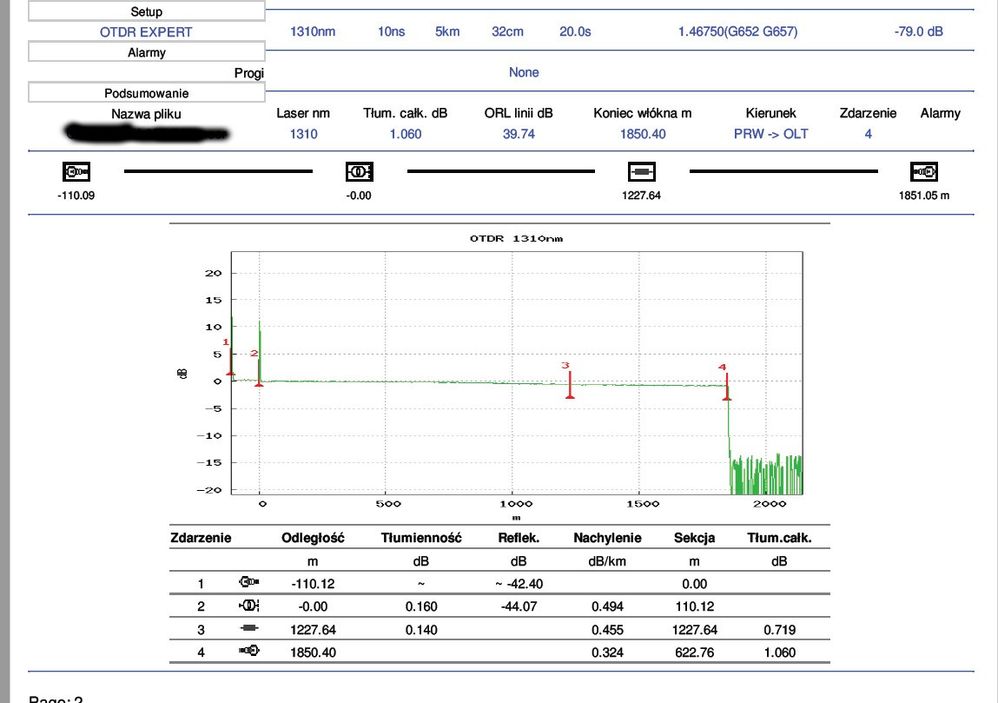The image size is (998, 703).
Task: Open the Alarmy section header
Action: point(146,52)
